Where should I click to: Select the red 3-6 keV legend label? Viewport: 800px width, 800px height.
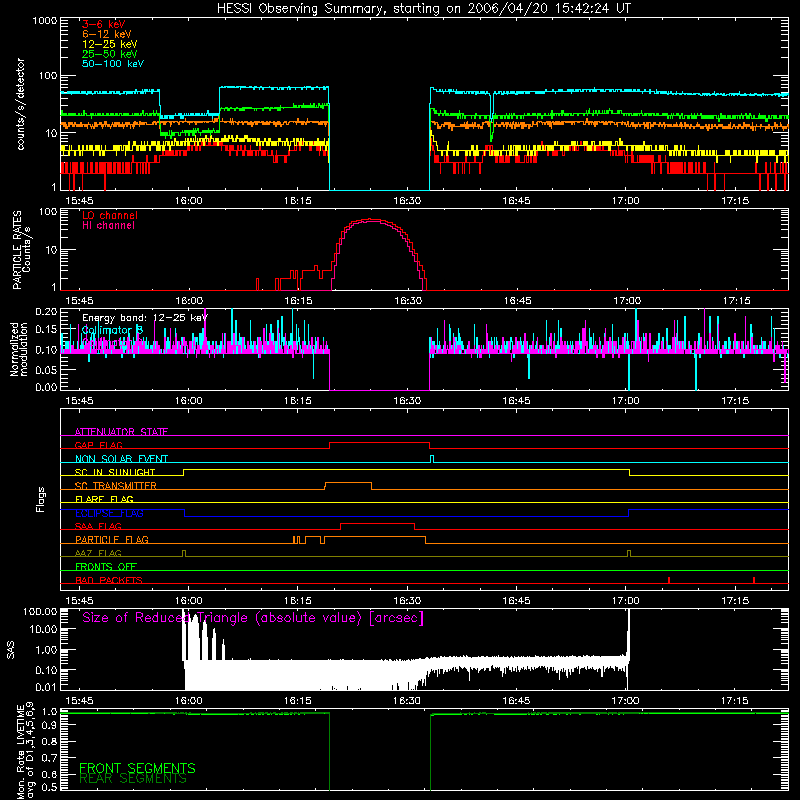coord(104,24)
